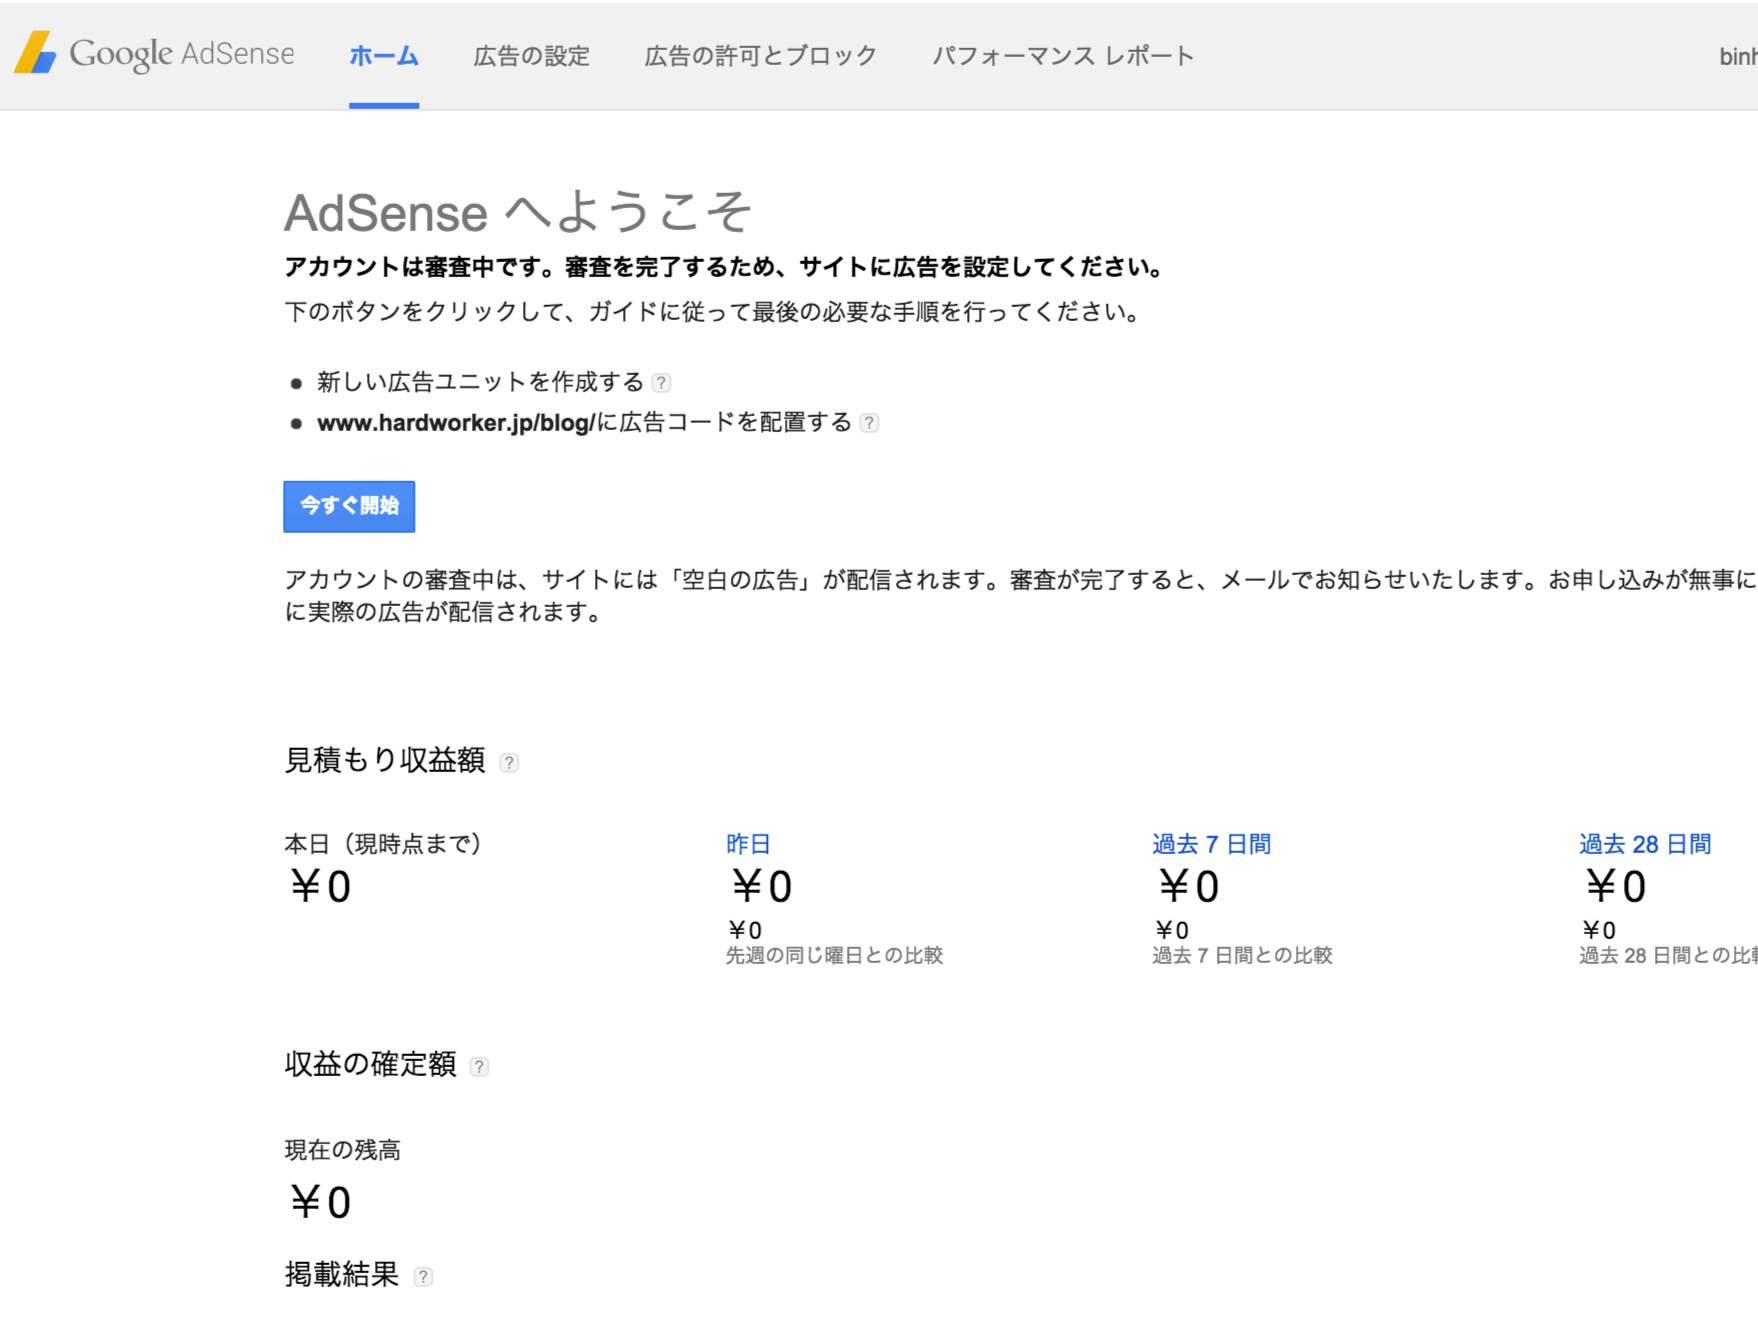Open the 昨日 earnings link

click(x=748, y=844)
